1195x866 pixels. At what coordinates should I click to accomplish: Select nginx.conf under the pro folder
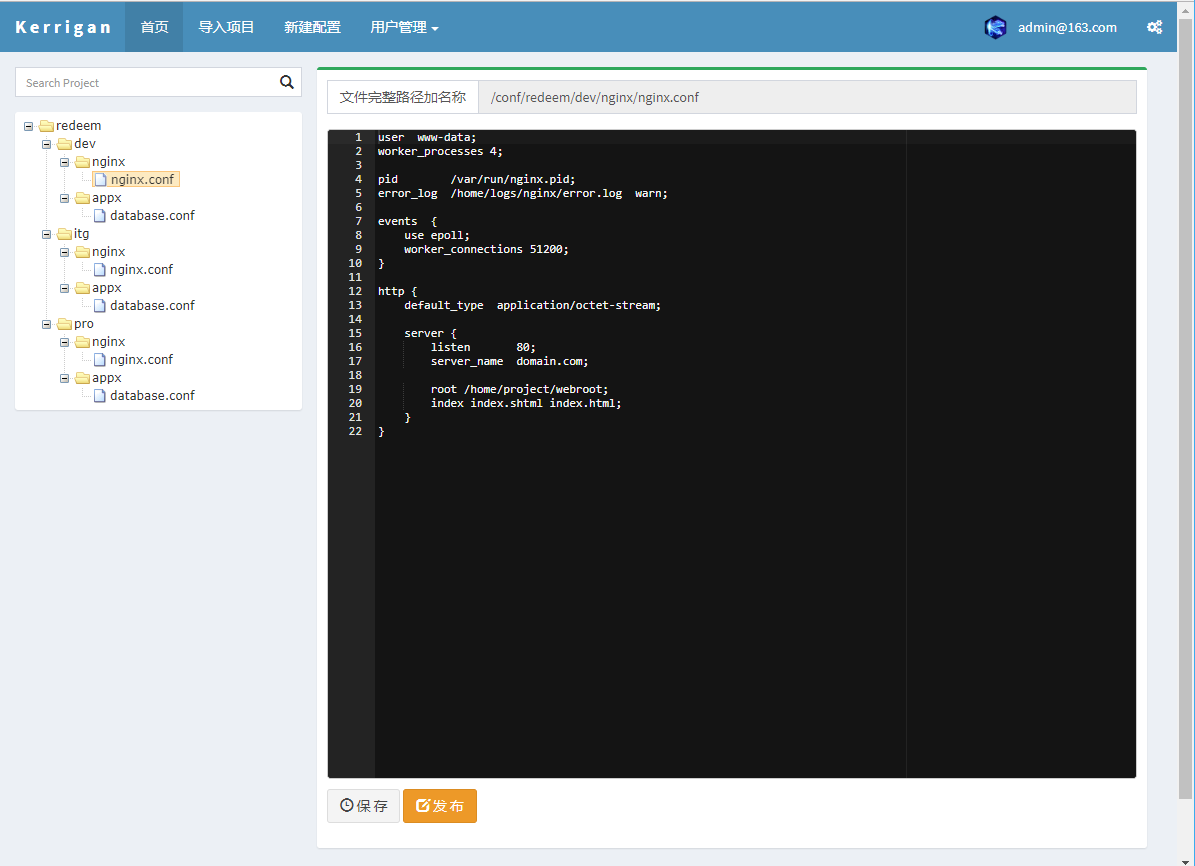click(141, 360)
